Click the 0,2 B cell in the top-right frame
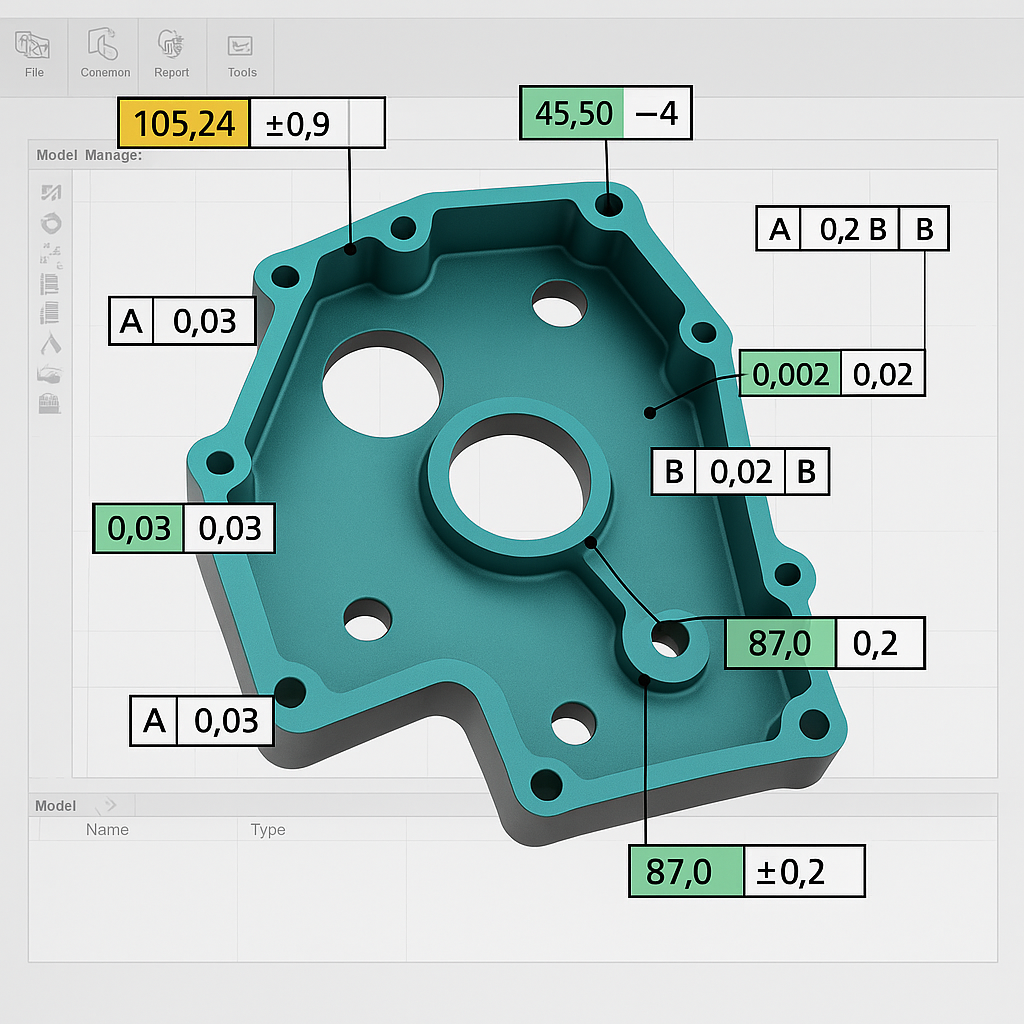 point(850,229)
